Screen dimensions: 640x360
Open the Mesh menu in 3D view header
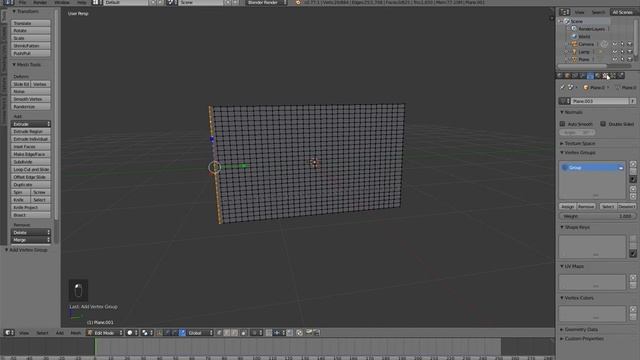click(x=76, y=333)
